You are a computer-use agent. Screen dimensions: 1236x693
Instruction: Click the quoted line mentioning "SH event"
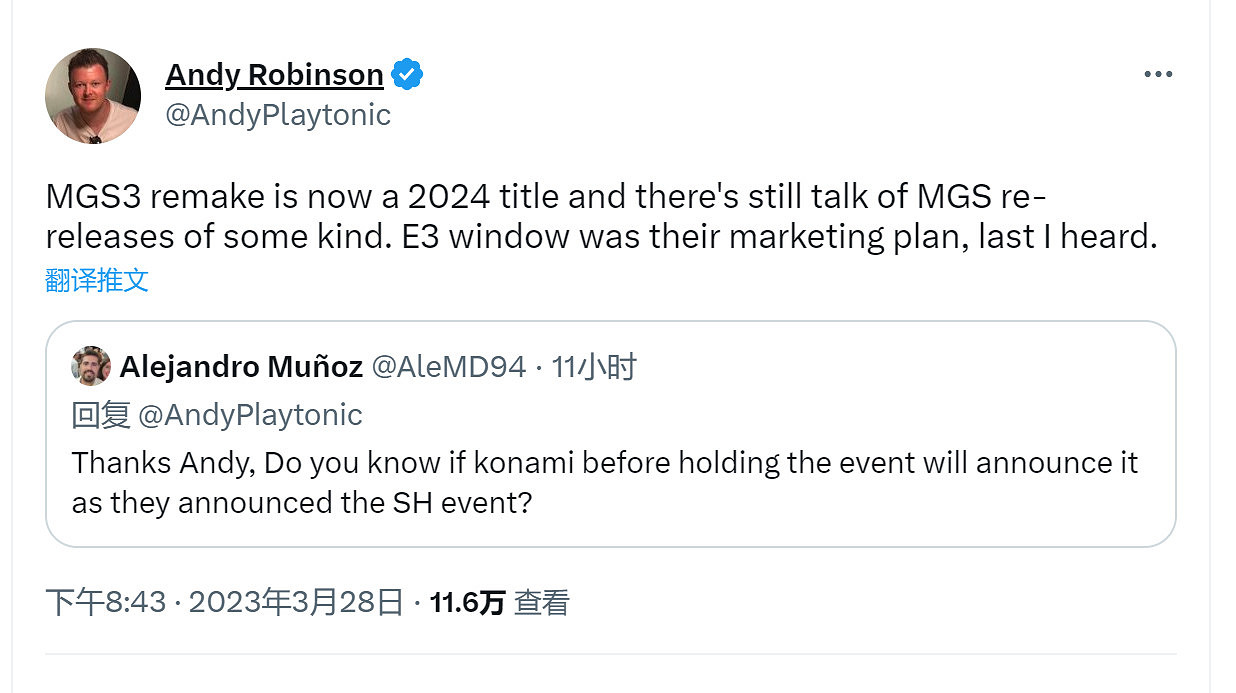(x=301, y=501)
